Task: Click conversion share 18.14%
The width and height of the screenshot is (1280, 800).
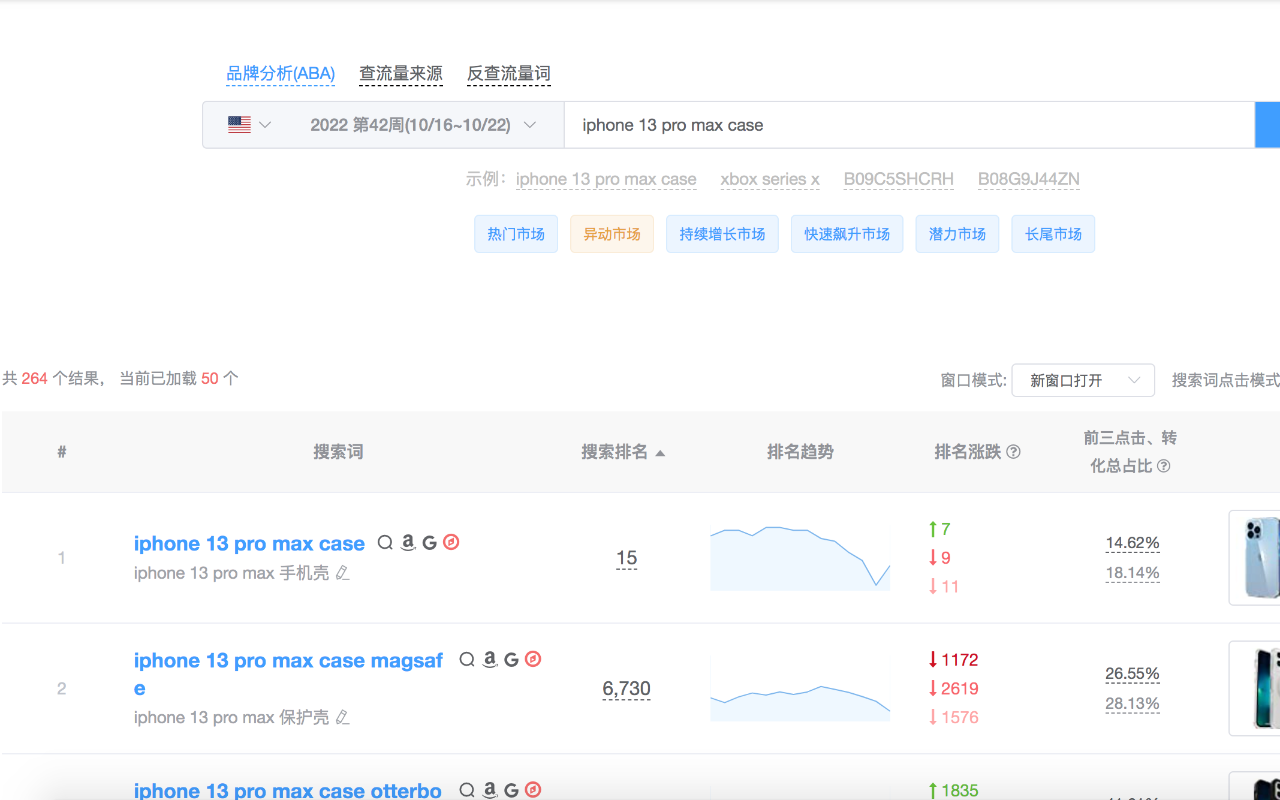Action: pyautogui.click(x=1132, y=573)
